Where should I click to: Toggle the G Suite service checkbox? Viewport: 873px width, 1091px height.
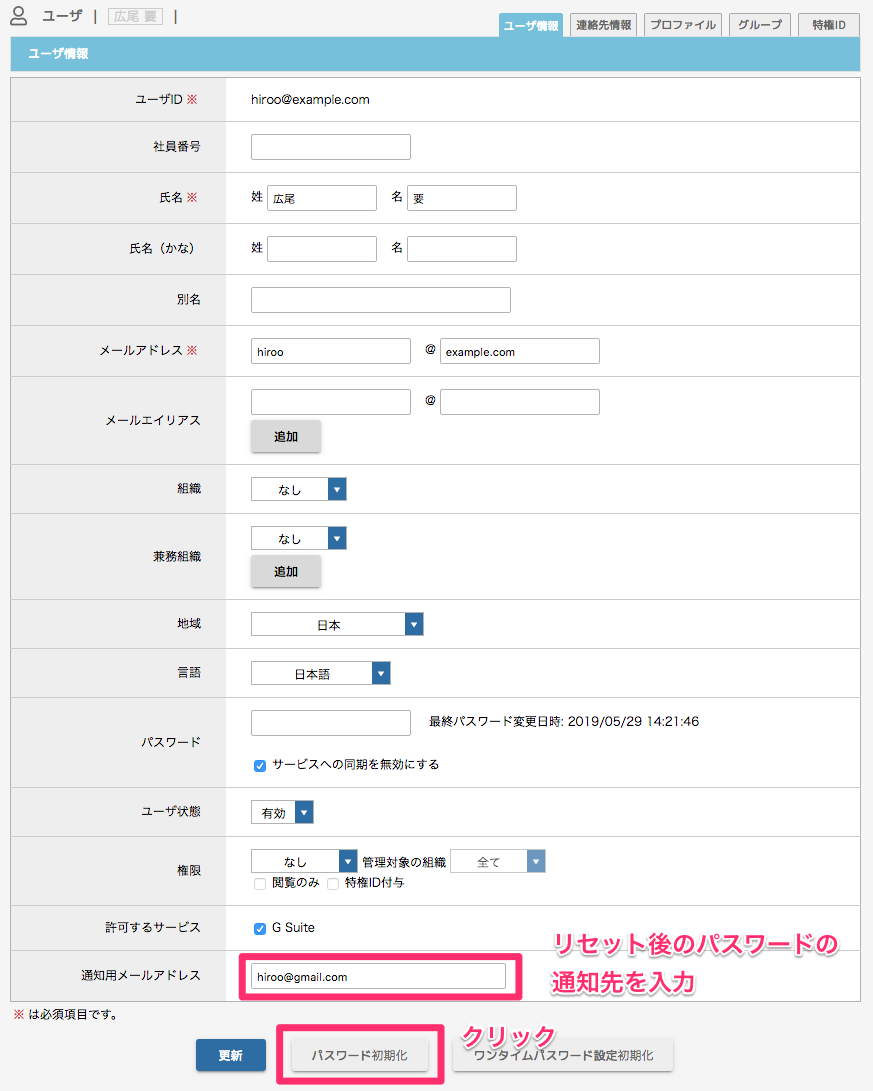(x=260, y=929)
